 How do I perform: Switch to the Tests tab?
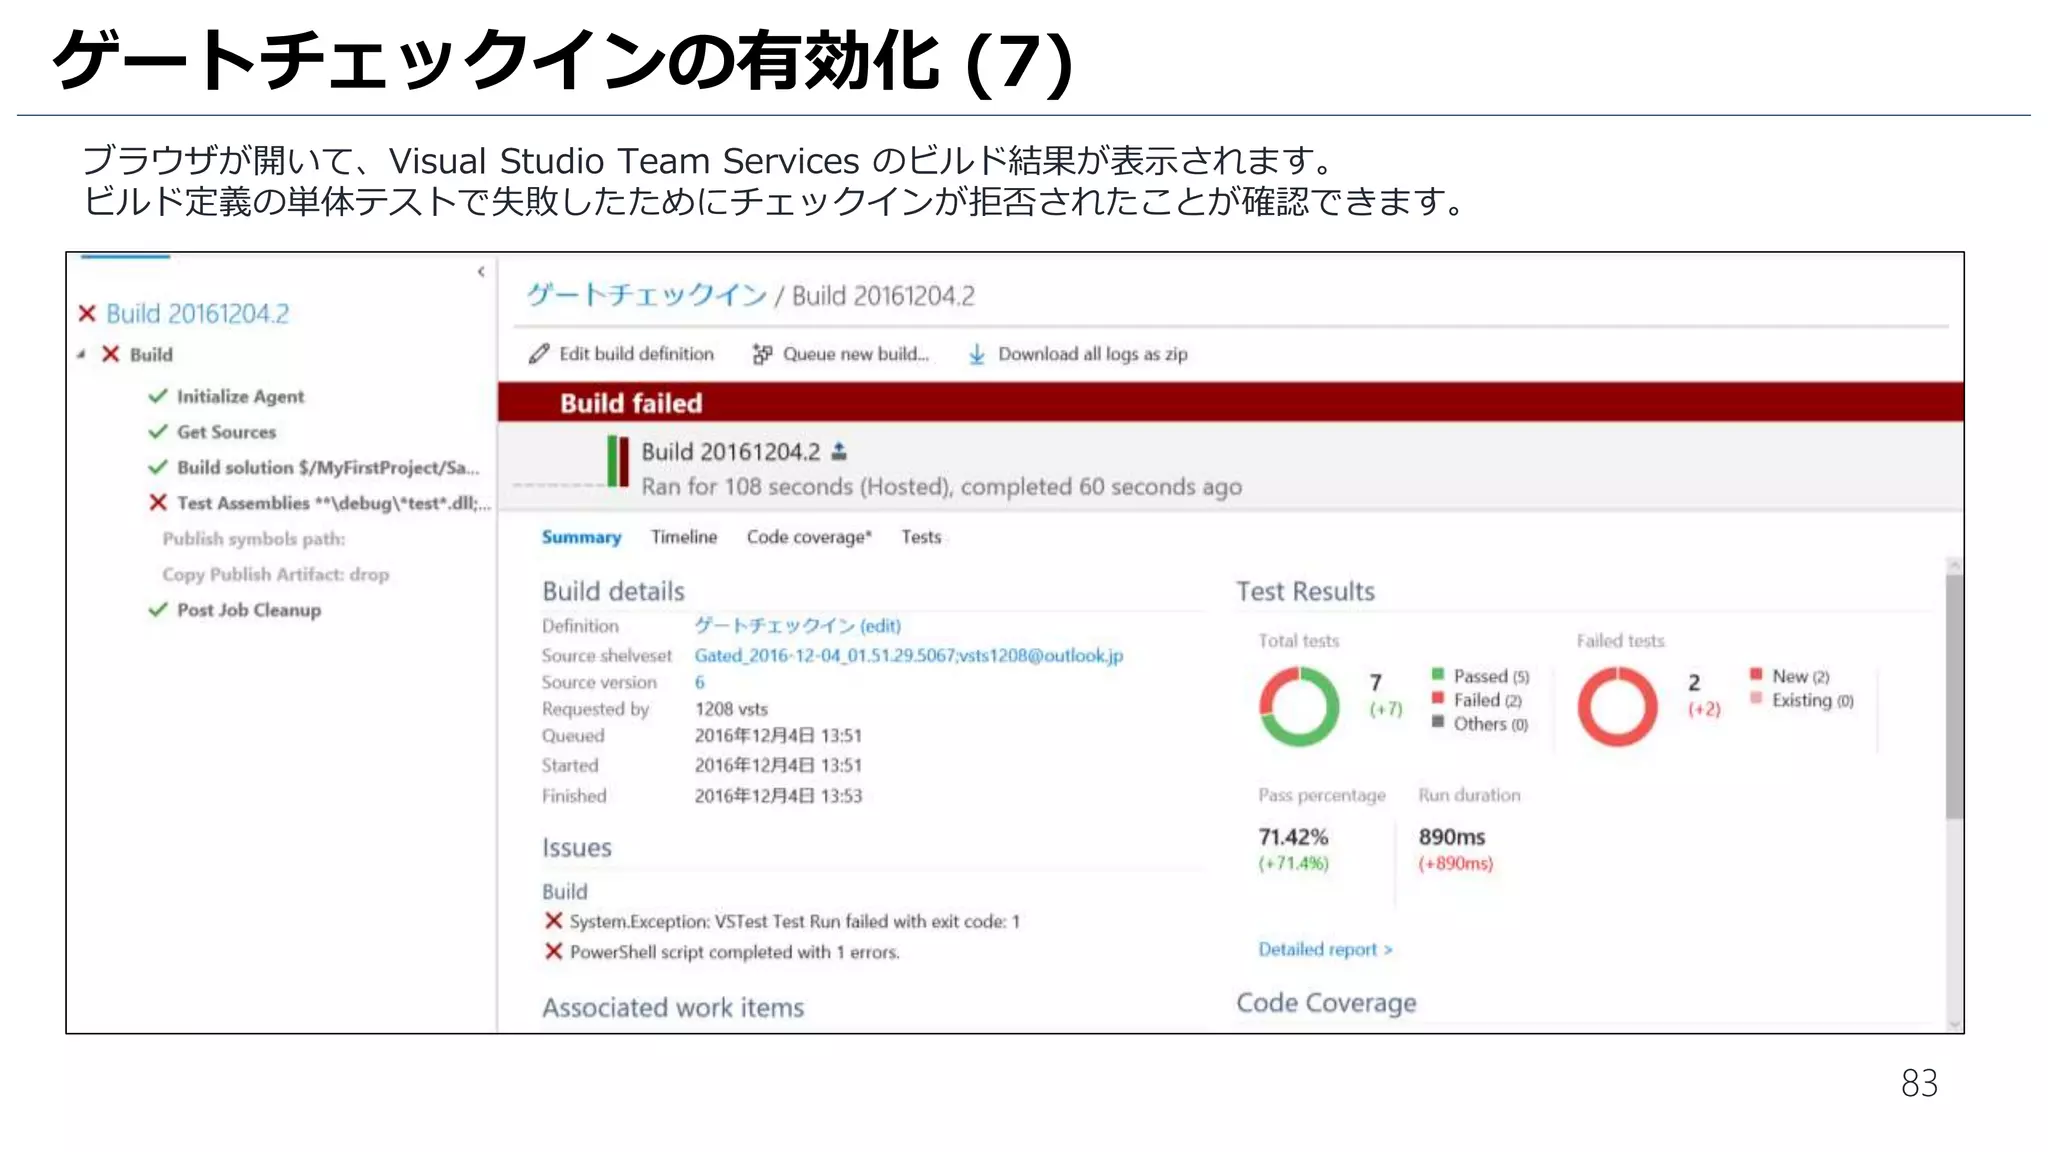(x=921, y=537)
